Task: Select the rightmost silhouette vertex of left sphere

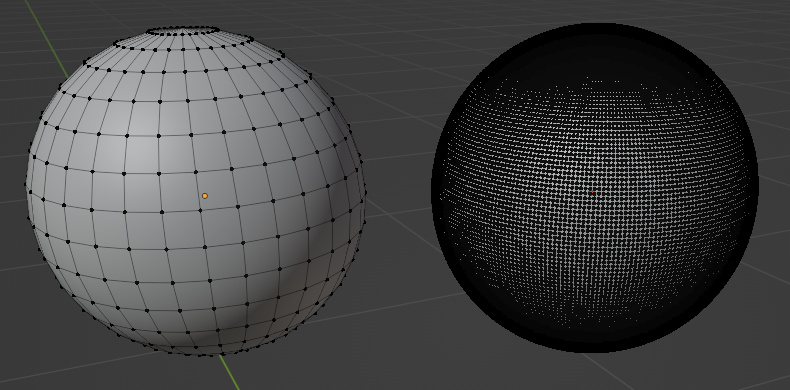Action: coord(364,192)
